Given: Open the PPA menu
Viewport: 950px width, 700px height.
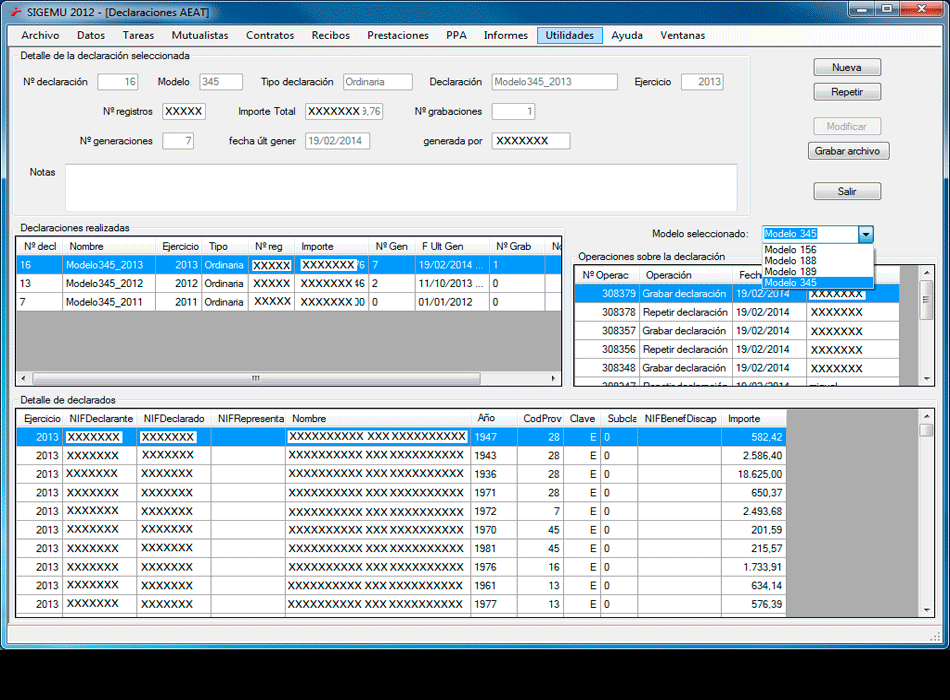Looking at the screenshot, I should coord(456,35).
